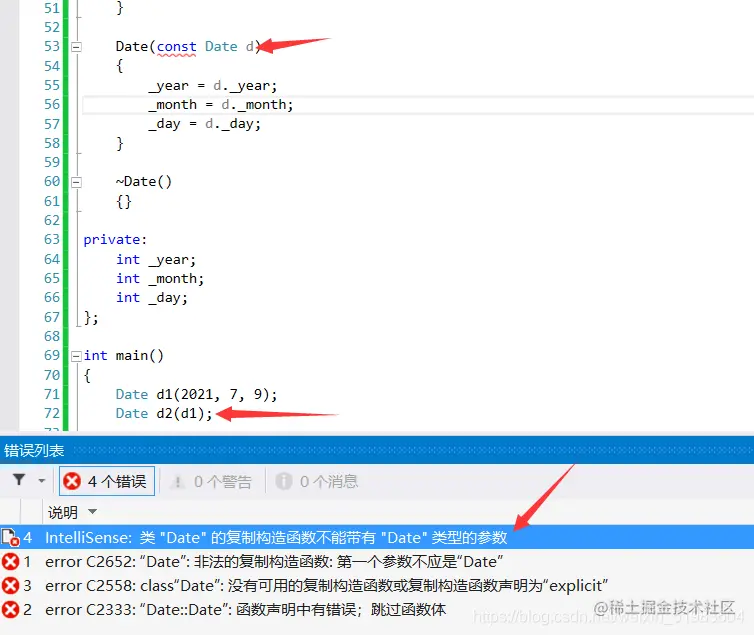Click the underlined const keyword on line 53
Screen dimensions: 754x635
coord(176,47)
